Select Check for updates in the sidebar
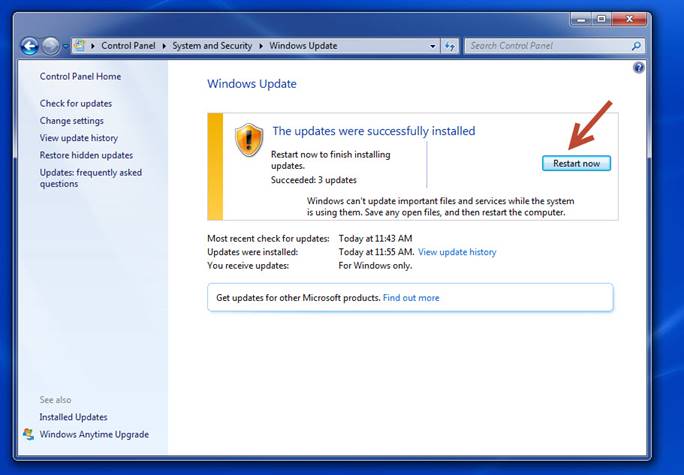This screenshot has width=684, height=475. (76, 103)
